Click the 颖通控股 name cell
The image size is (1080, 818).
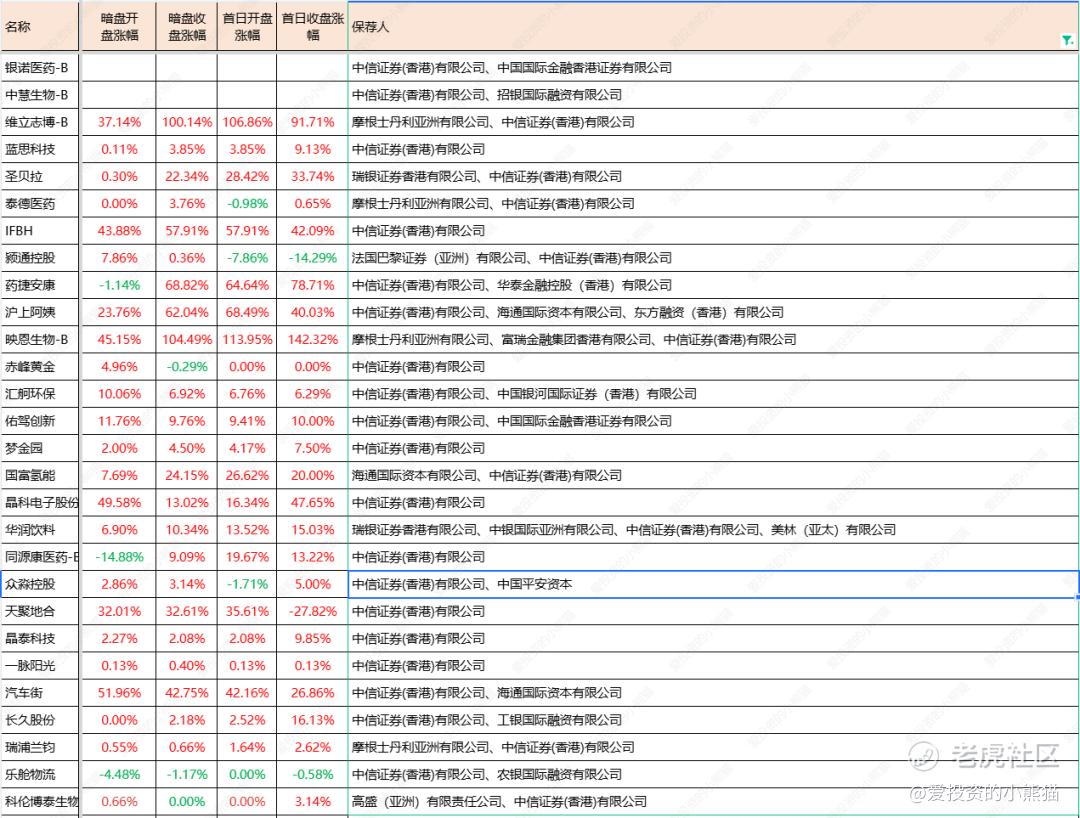(x=40, y=258)
